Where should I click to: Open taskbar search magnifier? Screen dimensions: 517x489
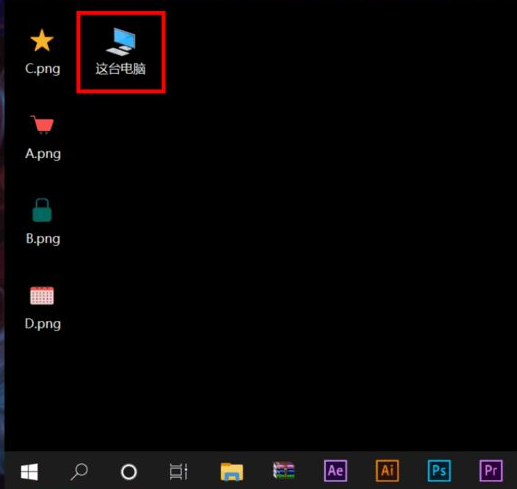tap(79, 472)
